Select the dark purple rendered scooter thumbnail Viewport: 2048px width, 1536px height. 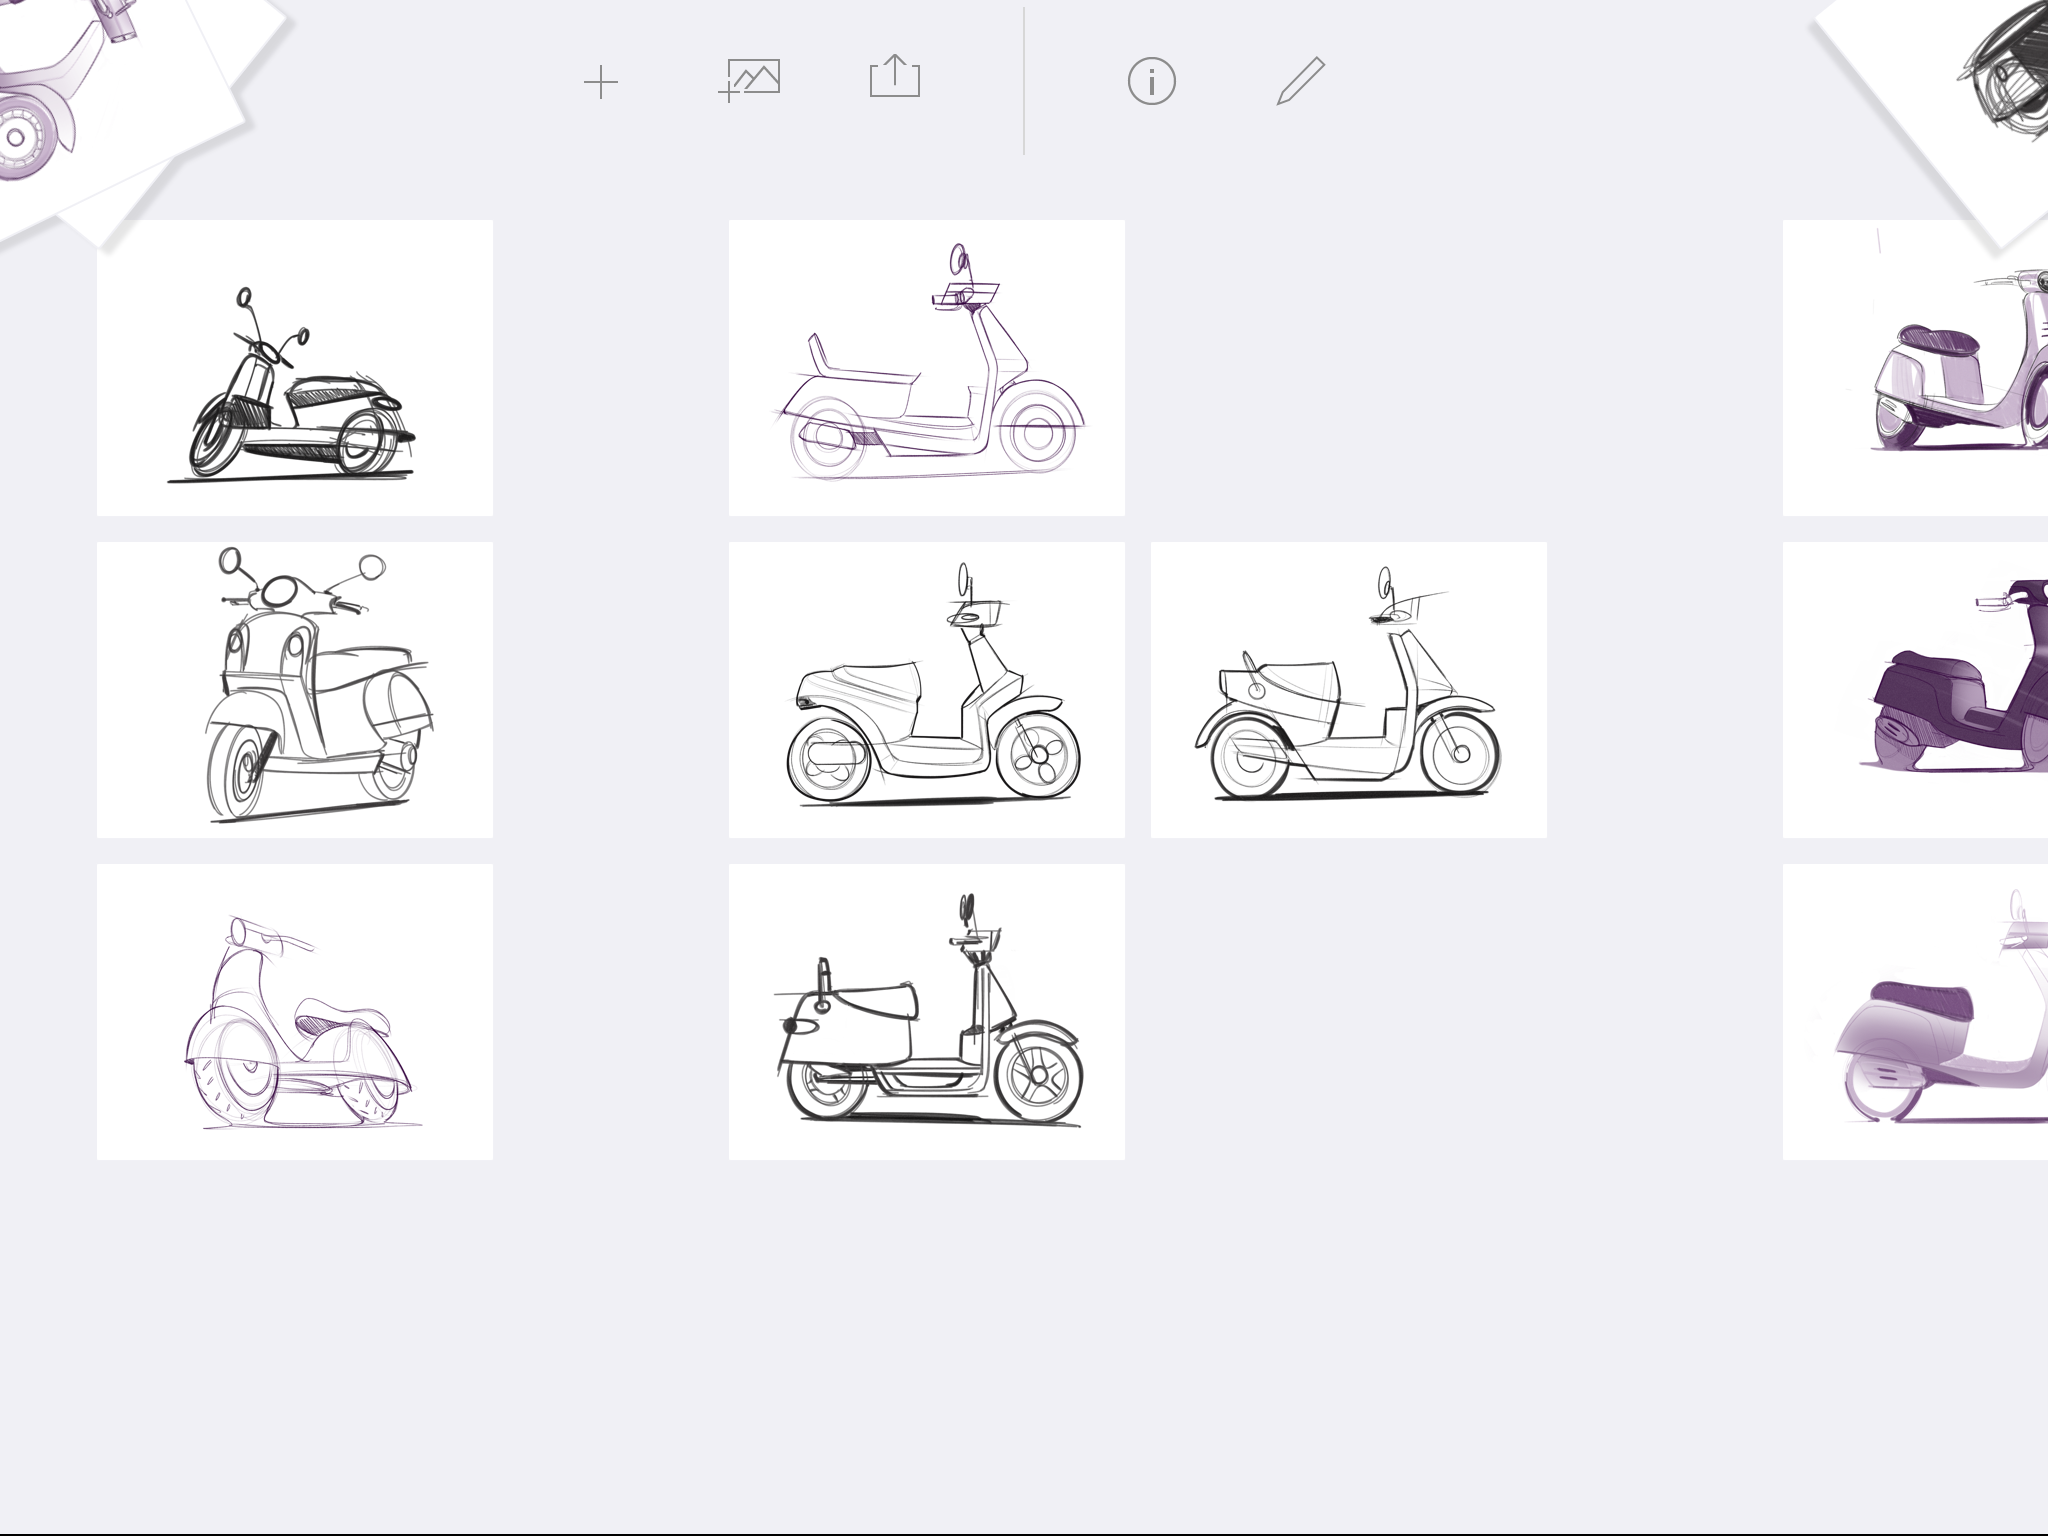(x=1915, y=690)
